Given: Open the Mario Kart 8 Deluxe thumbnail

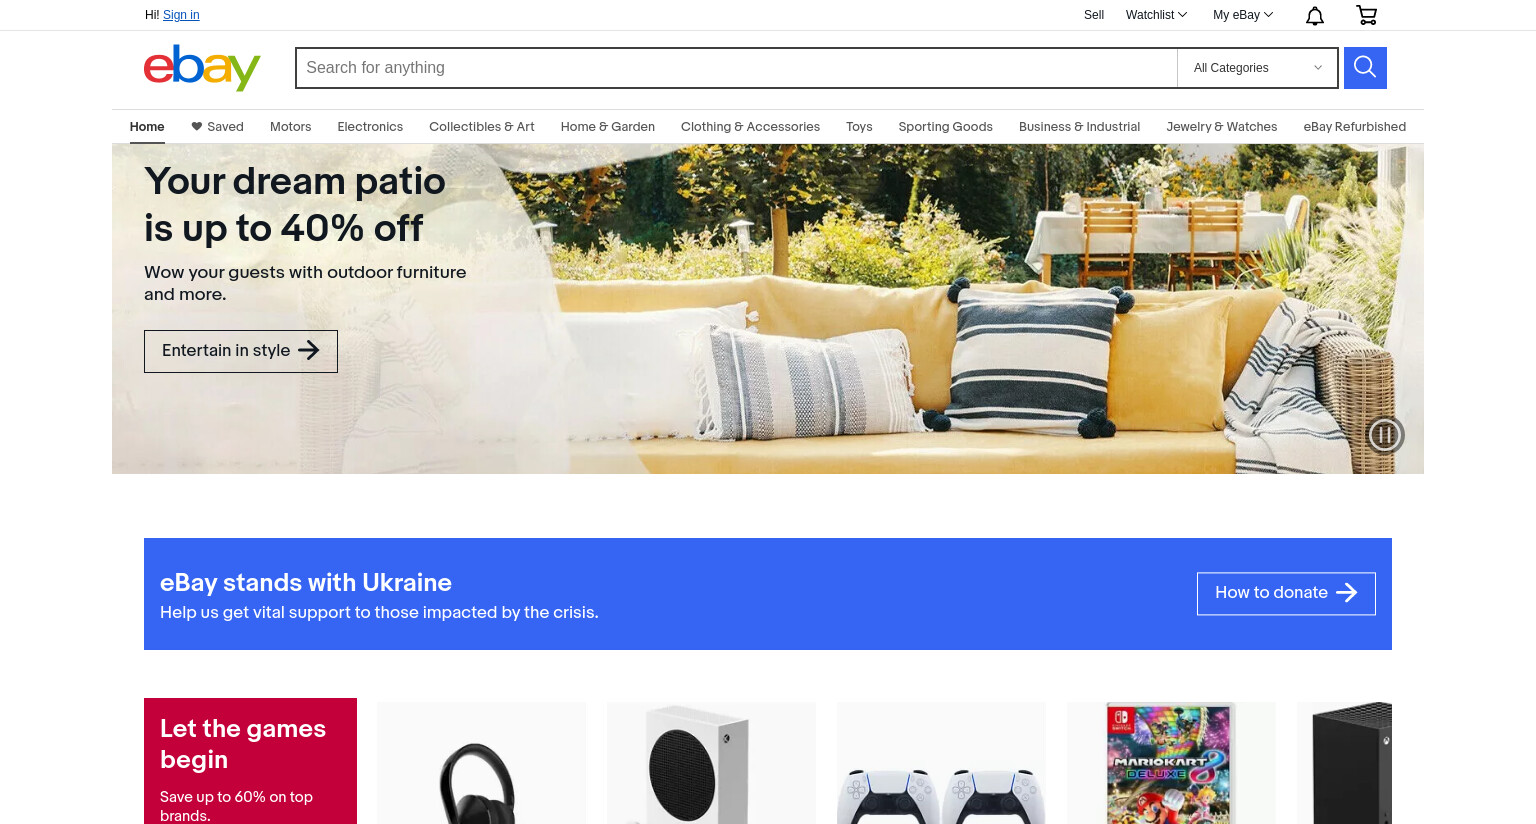Looking at the screenshot, I should pyautogui.click(x=1171, y=763).
